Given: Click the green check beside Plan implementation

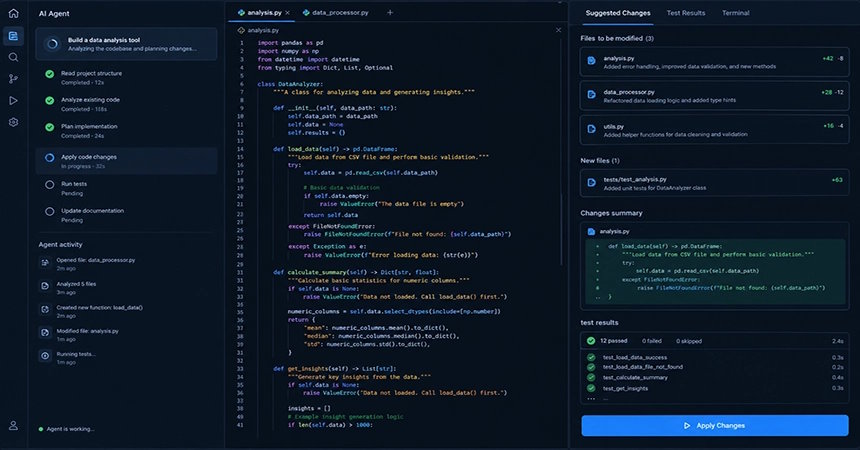Looking at the screenshot, I should pos(49,127).
